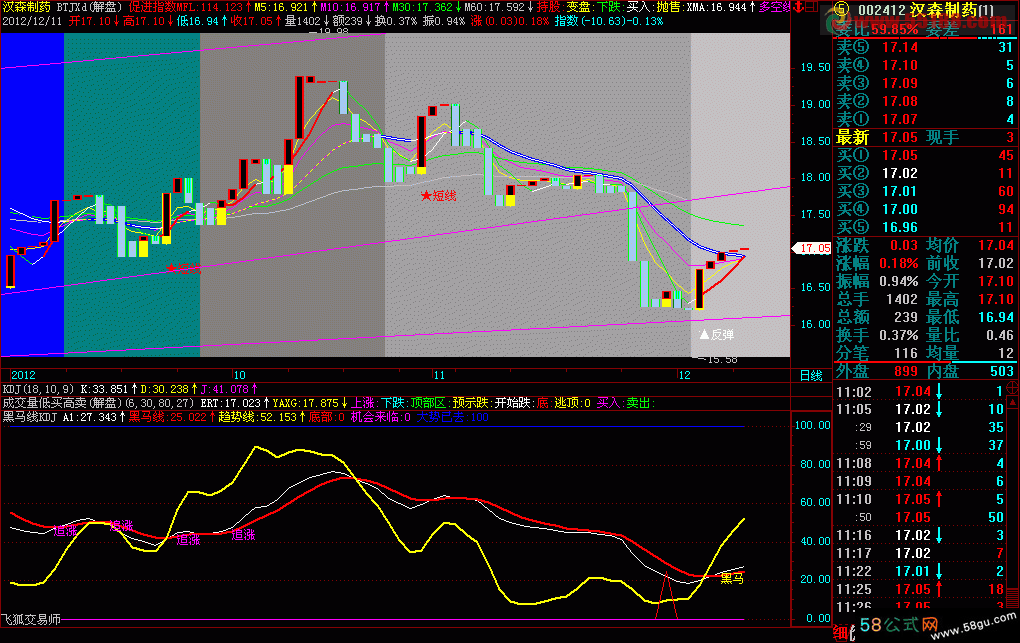The image size is (1020, 643).
Task: Click the ERT:17.023 label
Action: 230,404
